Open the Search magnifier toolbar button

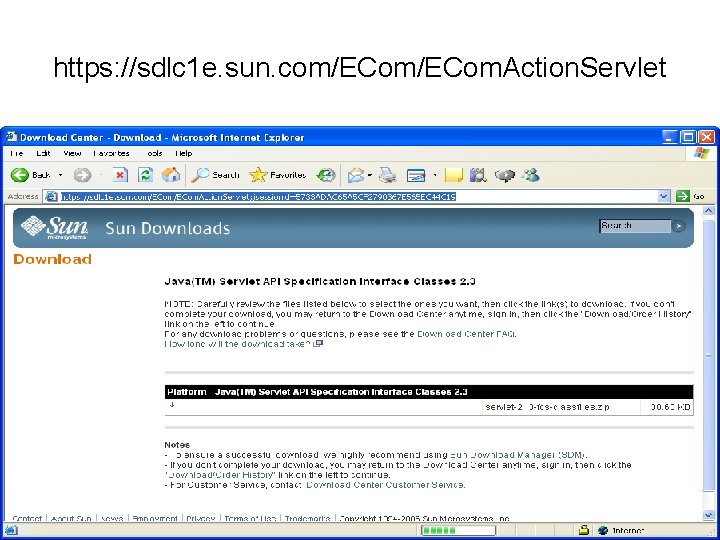[x=215, y=175]
